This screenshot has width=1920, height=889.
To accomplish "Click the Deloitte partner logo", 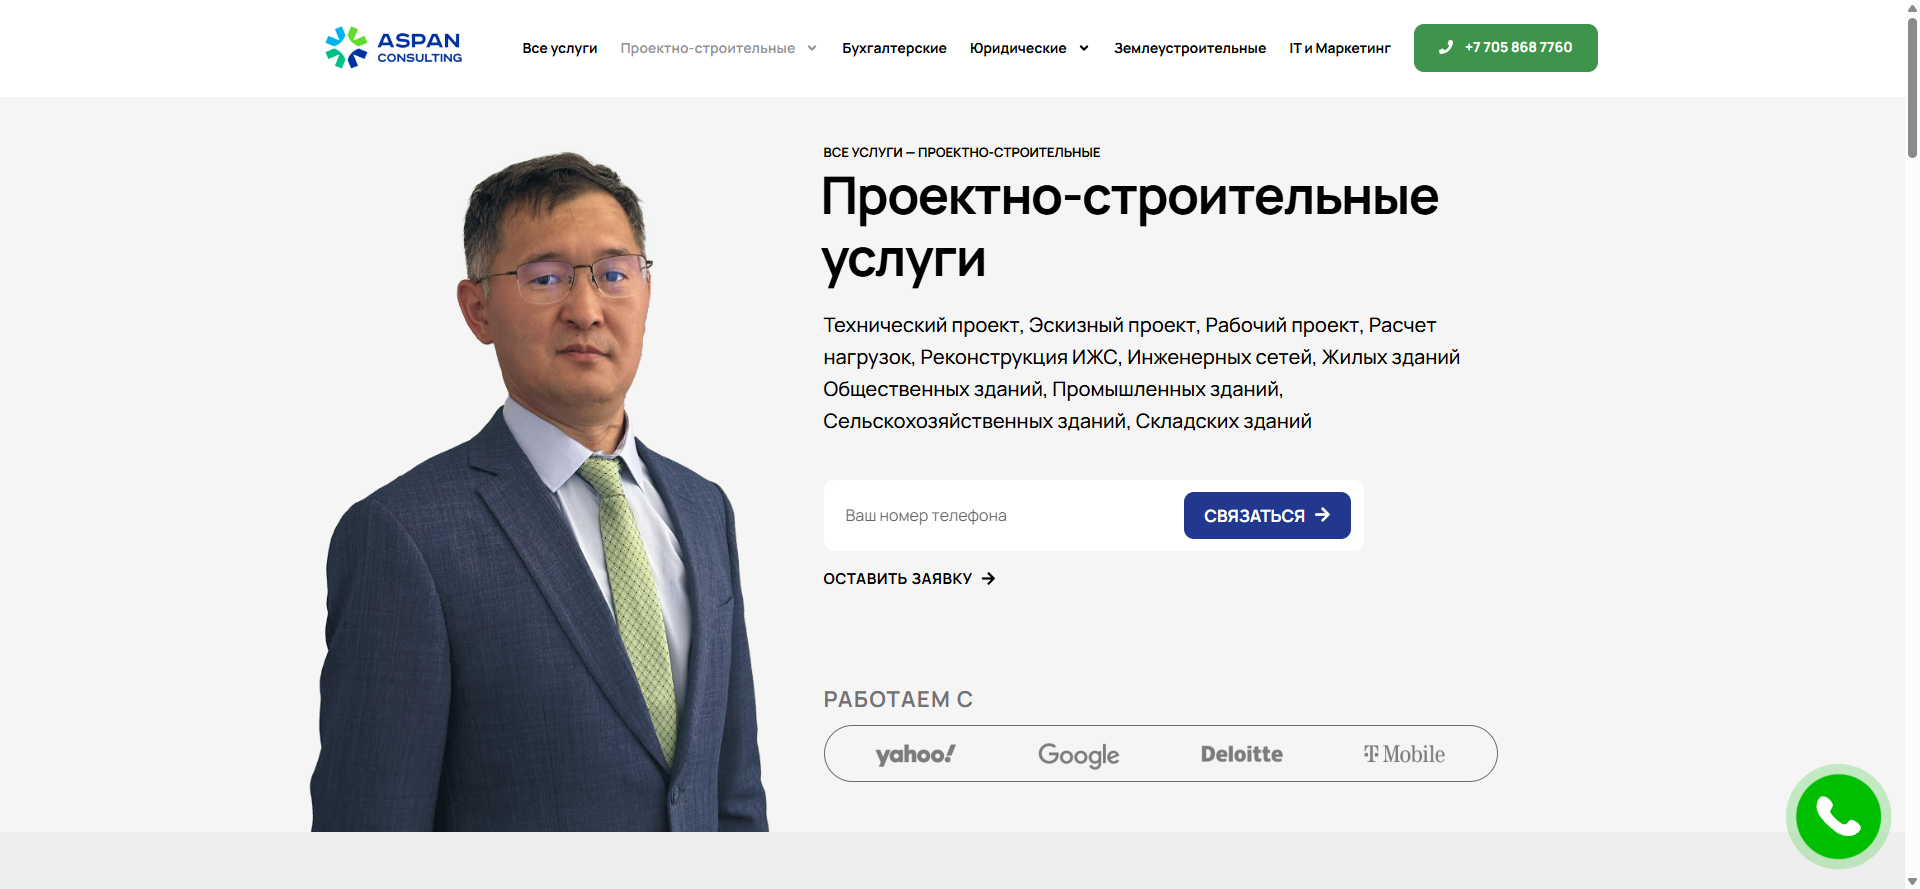I will click(x=1241, y=754).
